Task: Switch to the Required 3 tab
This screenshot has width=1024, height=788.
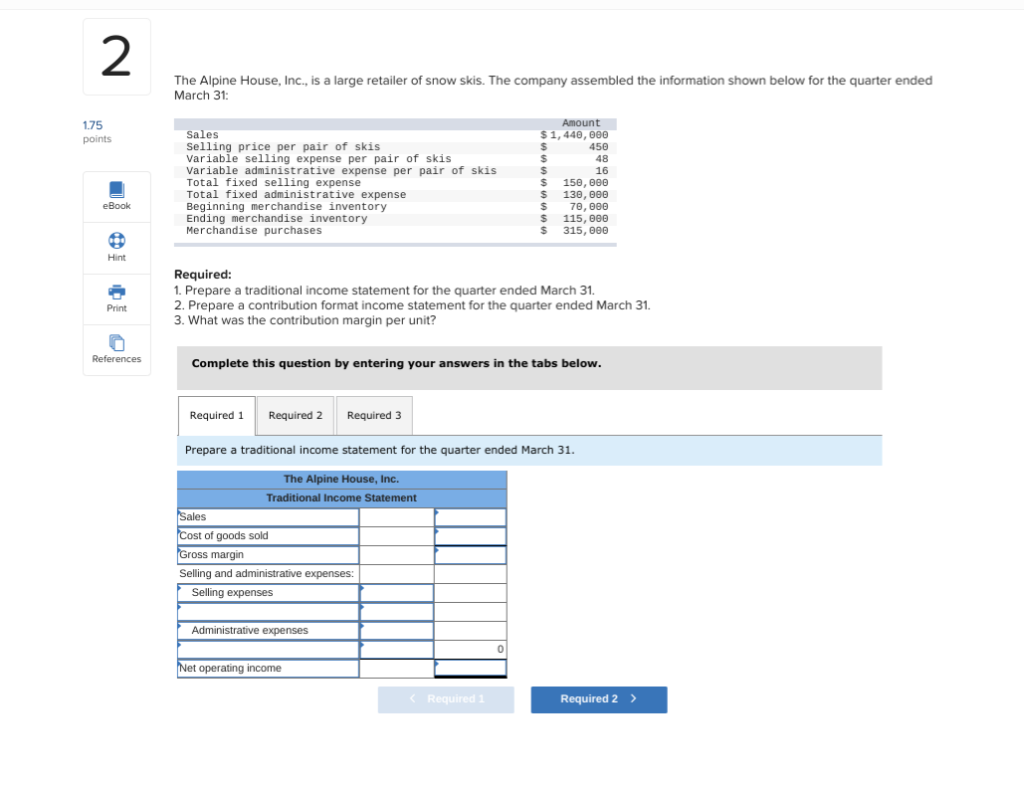Action: 373,415
